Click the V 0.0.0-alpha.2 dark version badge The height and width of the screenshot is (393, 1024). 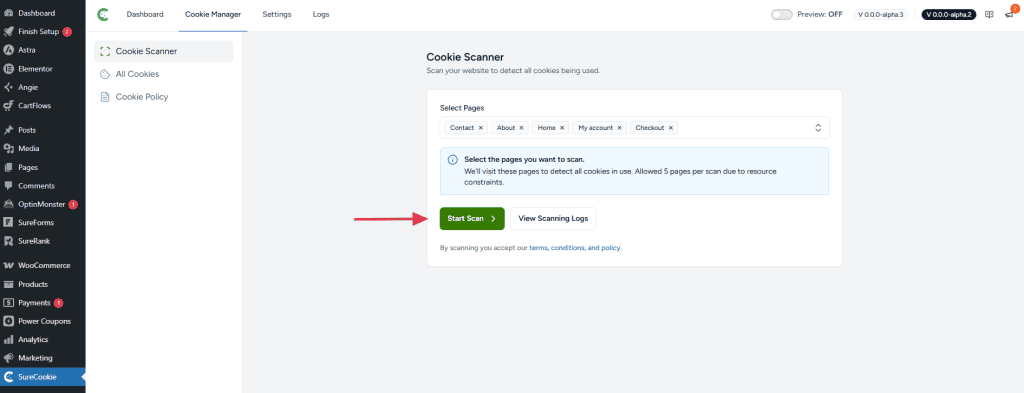pos(949,14)
